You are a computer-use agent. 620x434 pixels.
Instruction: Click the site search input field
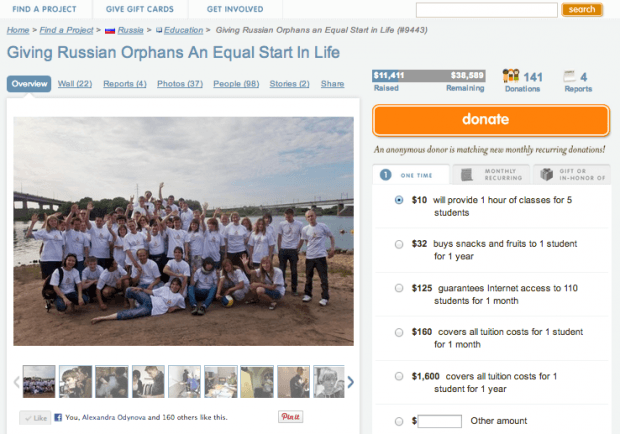486,10
